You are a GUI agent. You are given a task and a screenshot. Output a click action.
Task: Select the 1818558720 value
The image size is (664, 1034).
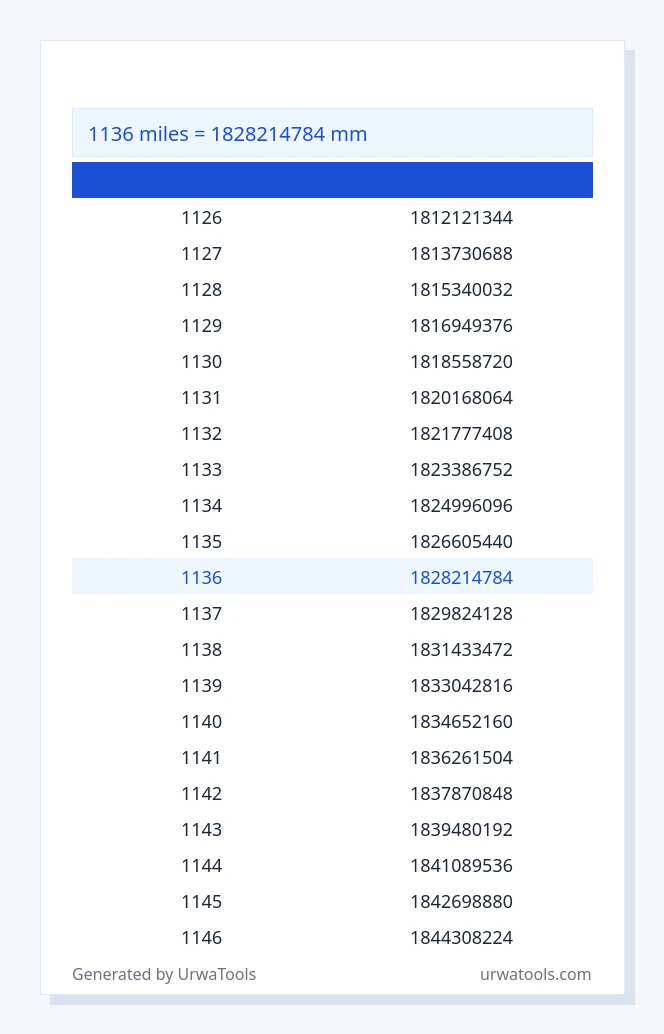point(462,361)
